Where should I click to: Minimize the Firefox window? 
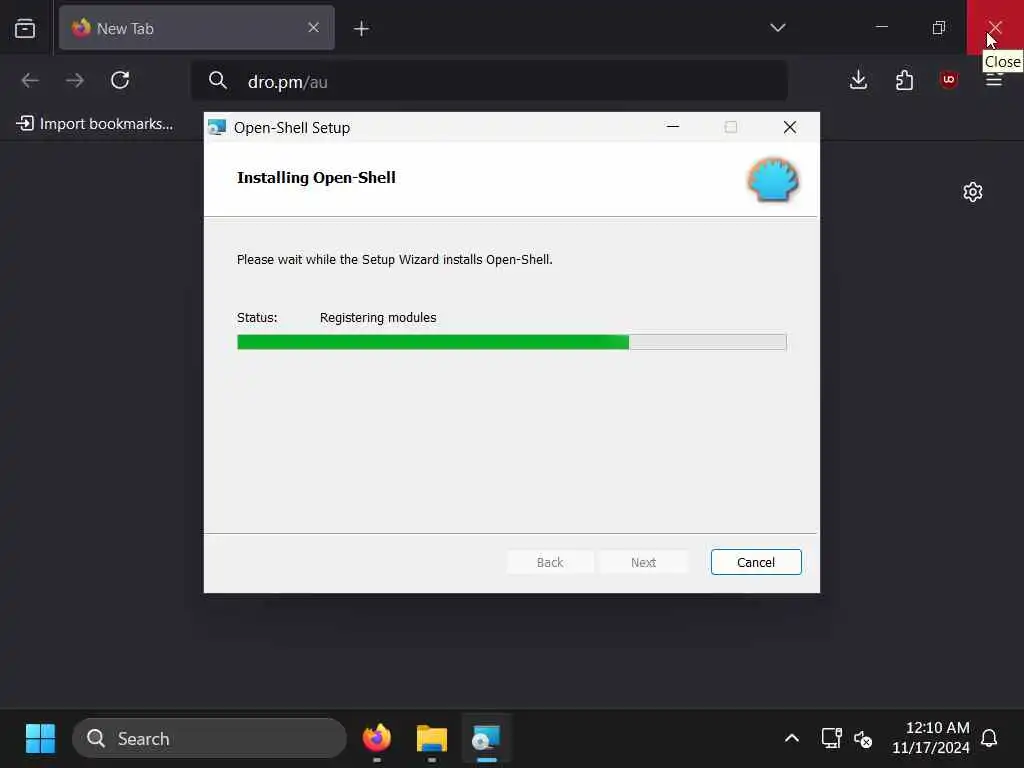[x=882, y=27]
